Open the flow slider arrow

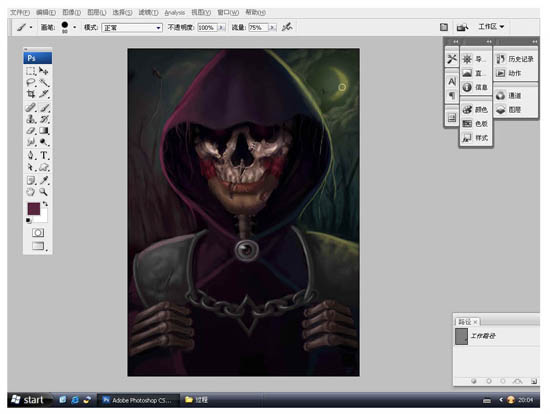273,27
